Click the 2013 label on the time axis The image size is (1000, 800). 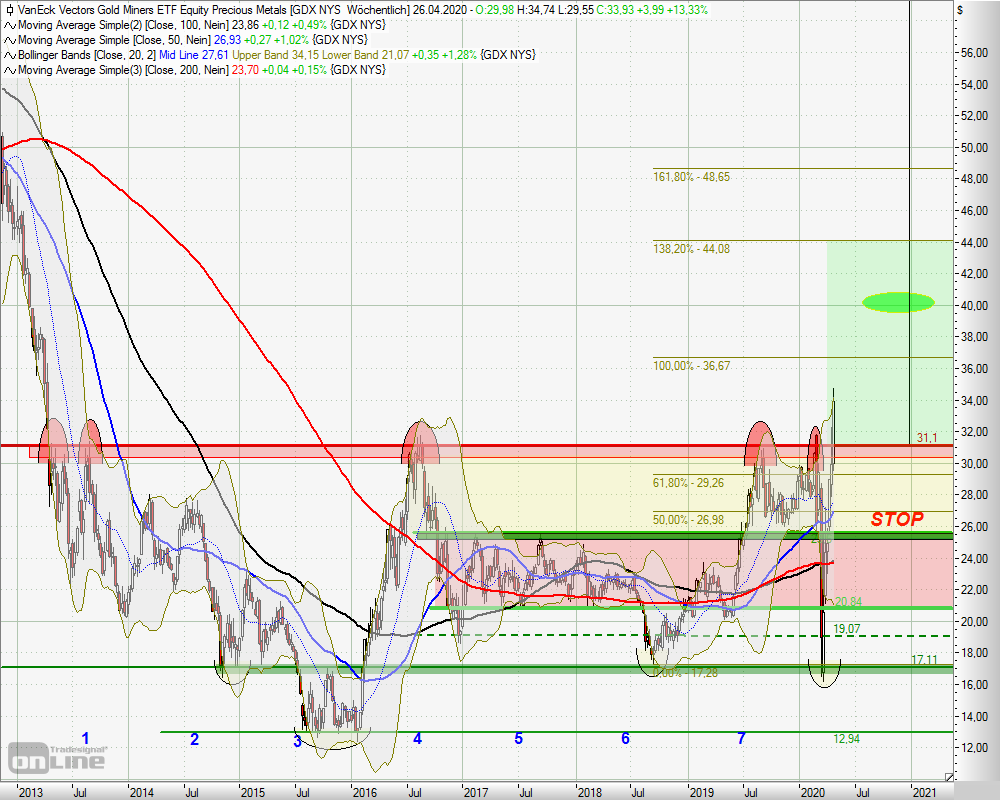coord(30,792)
